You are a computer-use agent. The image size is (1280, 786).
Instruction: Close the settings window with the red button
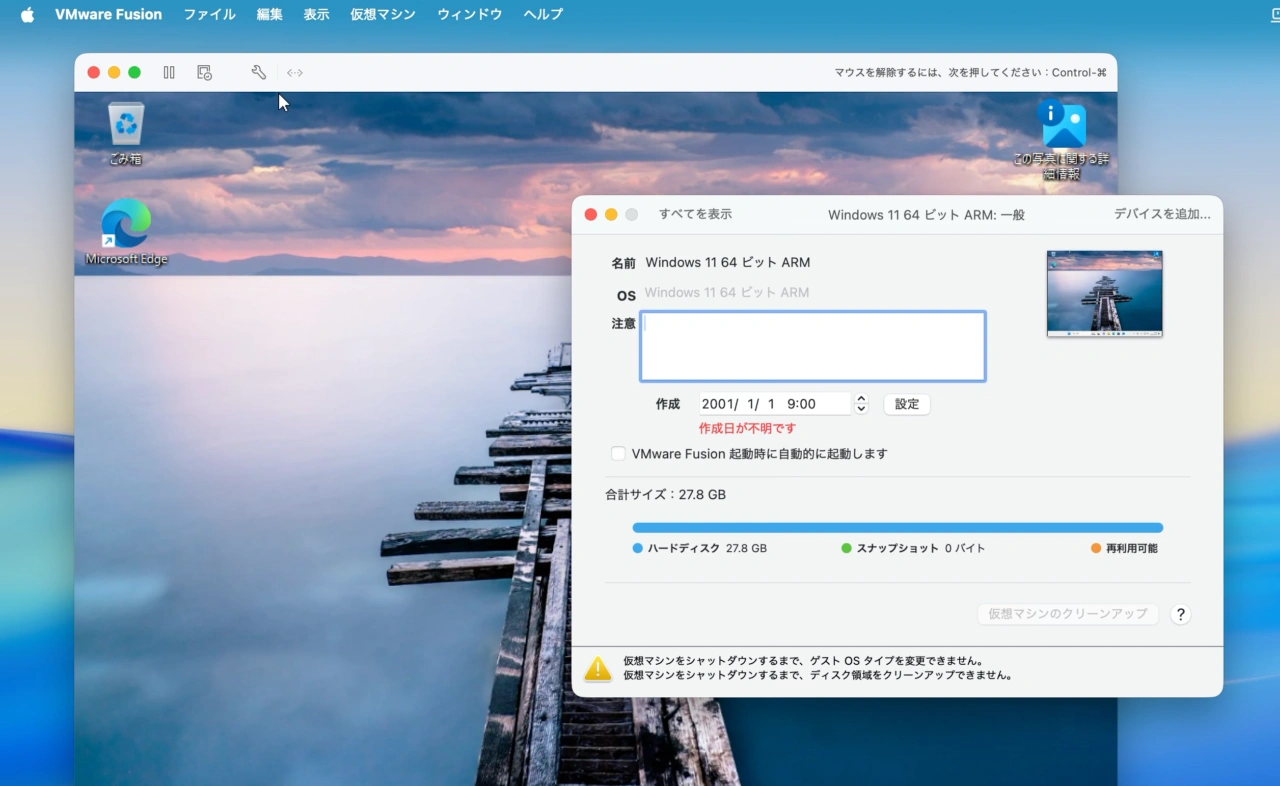pos(591,214)
